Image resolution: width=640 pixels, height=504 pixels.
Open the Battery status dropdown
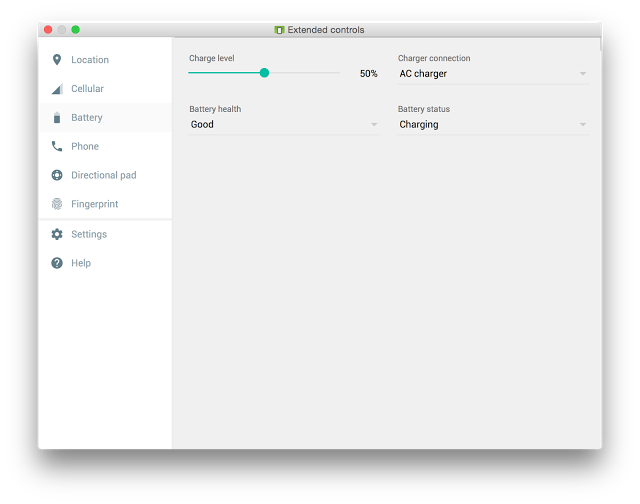492,125
